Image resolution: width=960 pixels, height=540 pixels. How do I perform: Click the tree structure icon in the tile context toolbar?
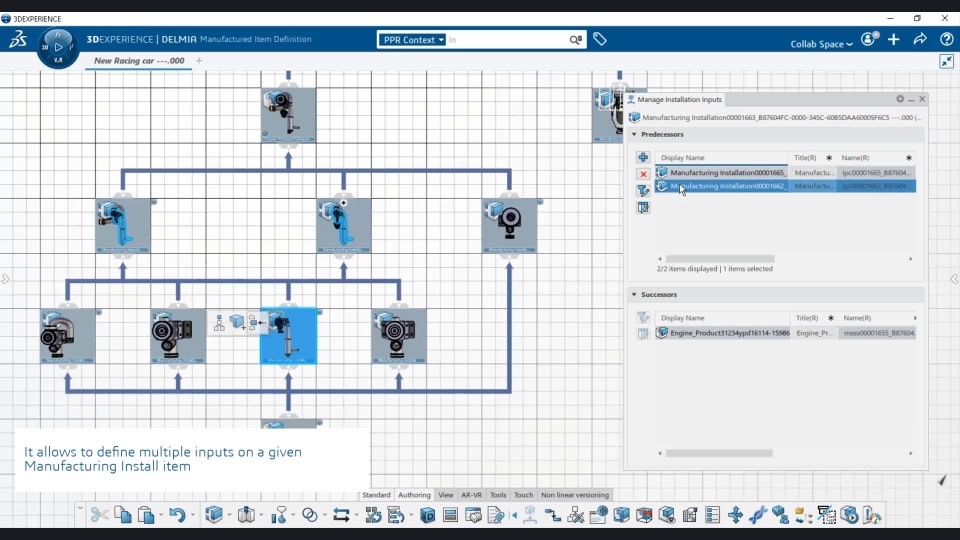tap(219, 323)
